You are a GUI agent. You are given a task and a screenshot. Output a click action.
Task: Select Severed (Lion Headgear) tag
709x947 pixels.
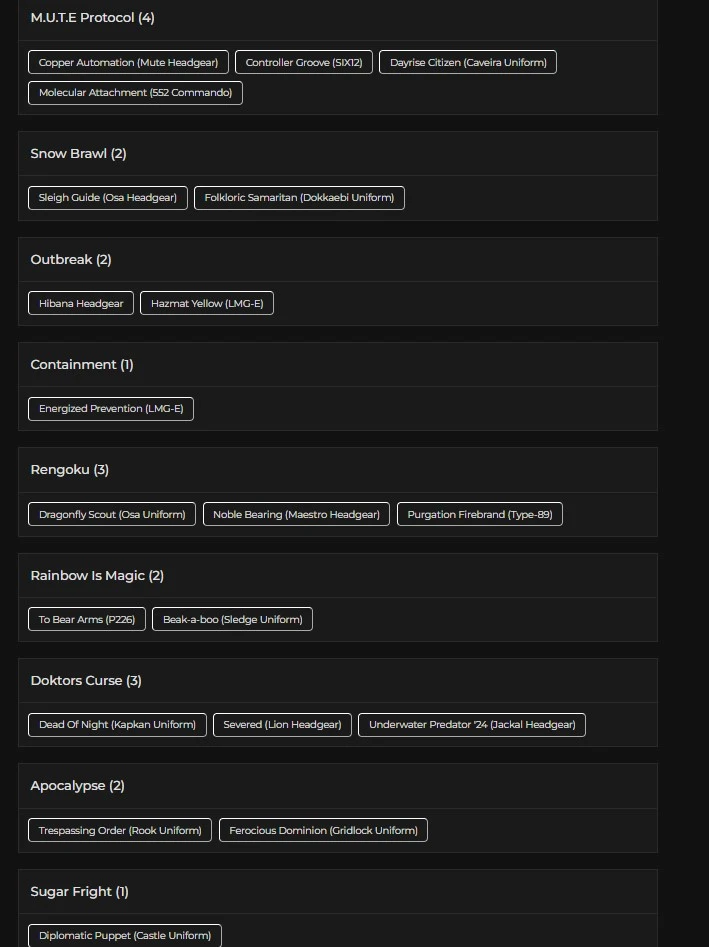(282, 725)
